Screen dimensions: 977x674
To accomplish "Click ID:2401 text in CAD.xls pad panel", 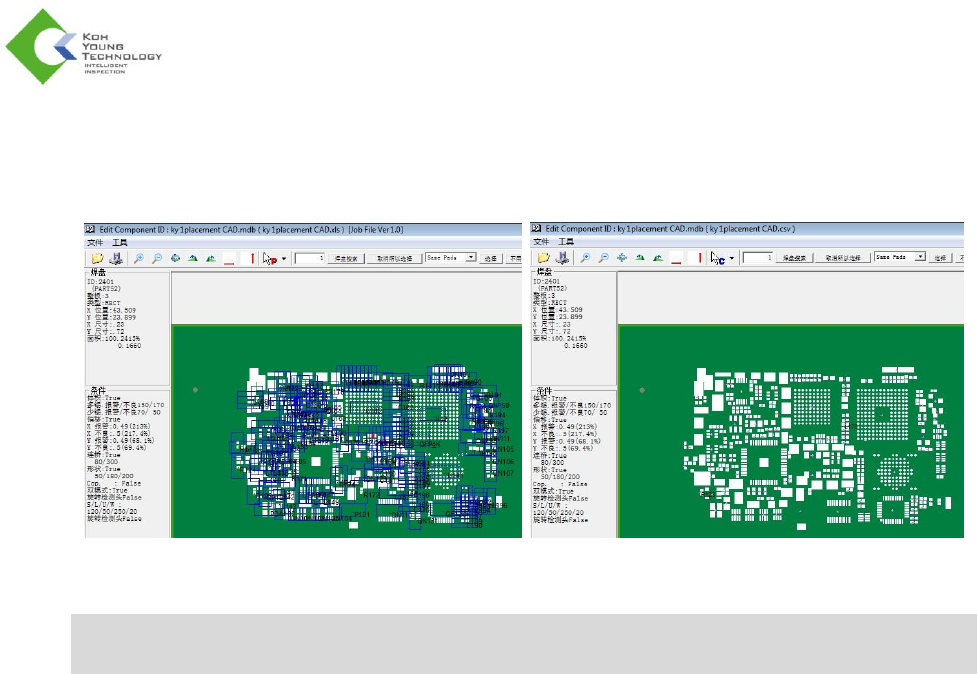I will [101, 282].
